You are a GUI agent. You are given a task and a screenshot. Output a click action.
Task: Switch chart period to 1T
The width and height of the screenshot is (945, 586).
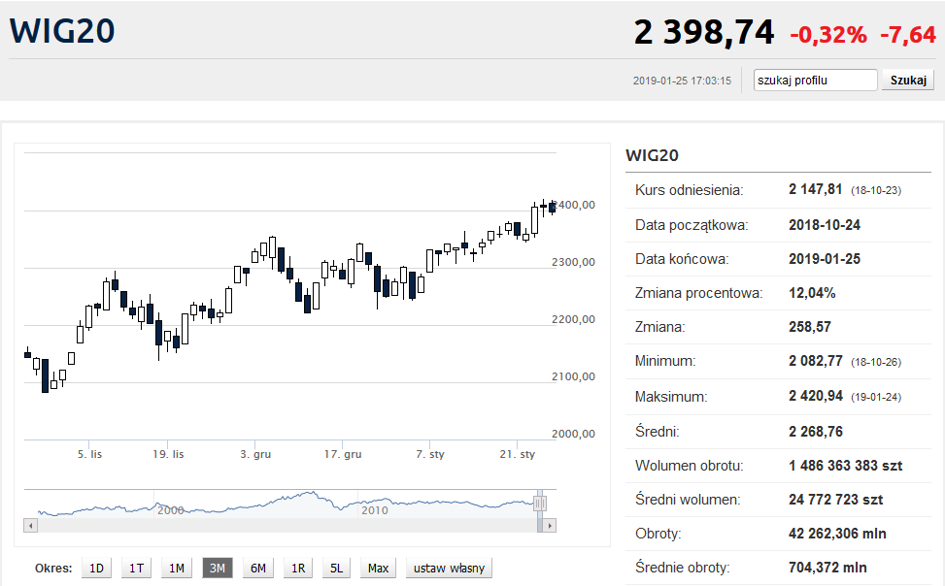click(x=137, y=568)
